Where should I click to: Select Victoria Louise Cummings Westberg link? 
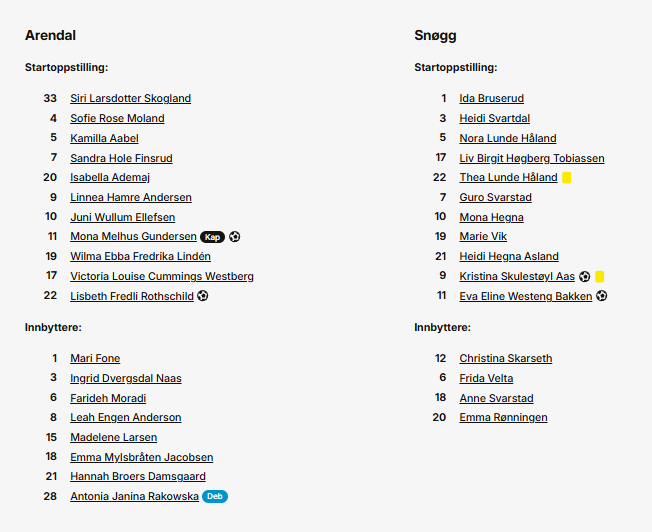coord(162,276)
